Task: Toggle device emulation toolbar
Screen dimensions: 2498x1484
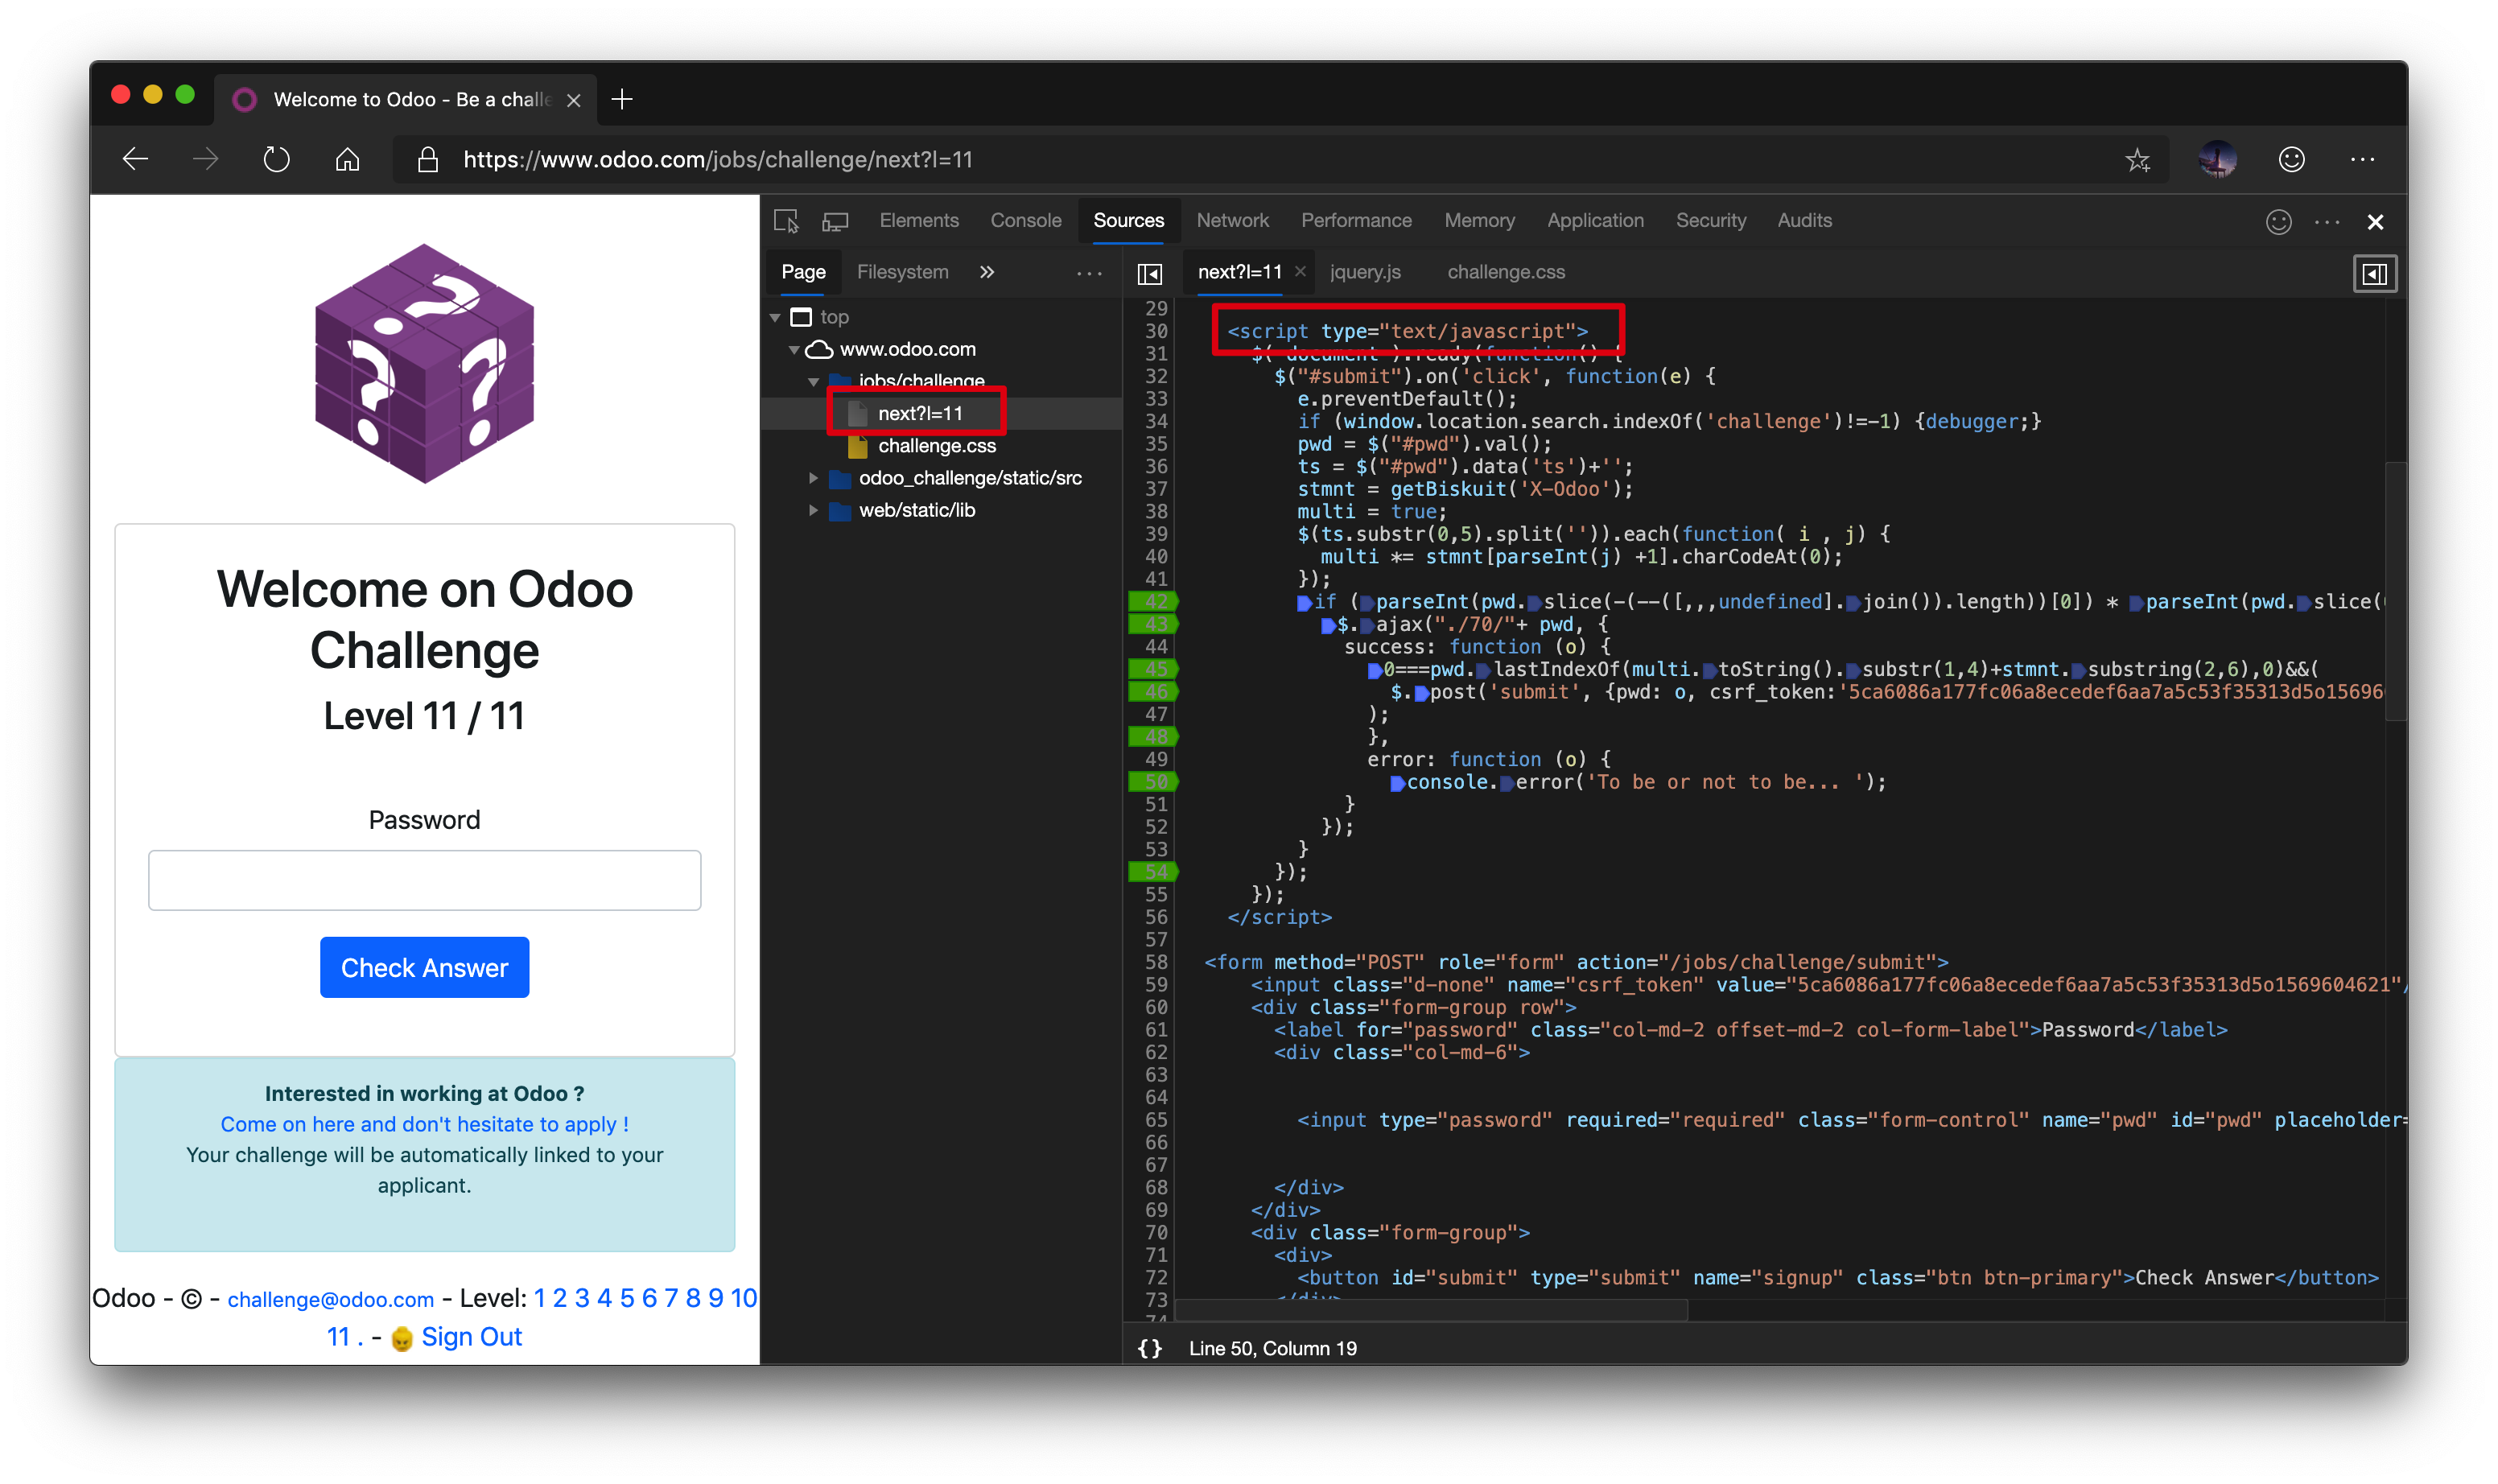Action: coord(835,221)
